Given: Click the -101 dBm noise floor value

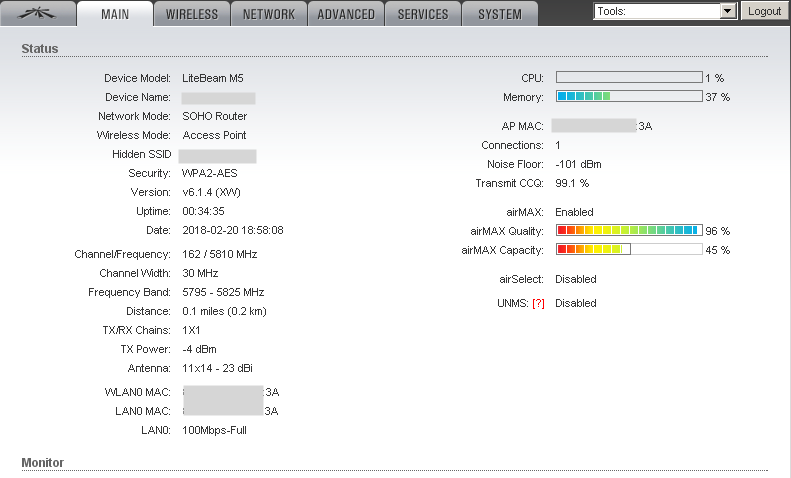Looking at the screenshot, I should pyautogui.click(x=578, y=164).
